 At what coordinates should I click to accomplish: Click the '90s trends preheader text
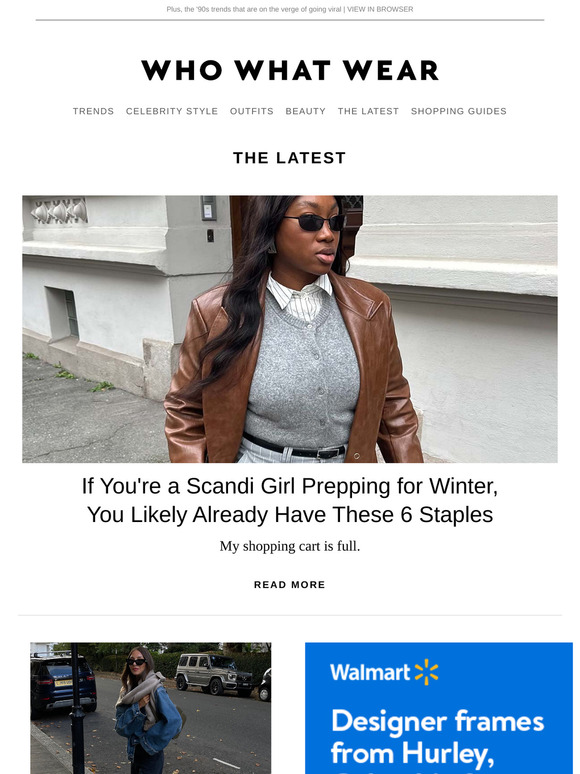pos(254,9)
